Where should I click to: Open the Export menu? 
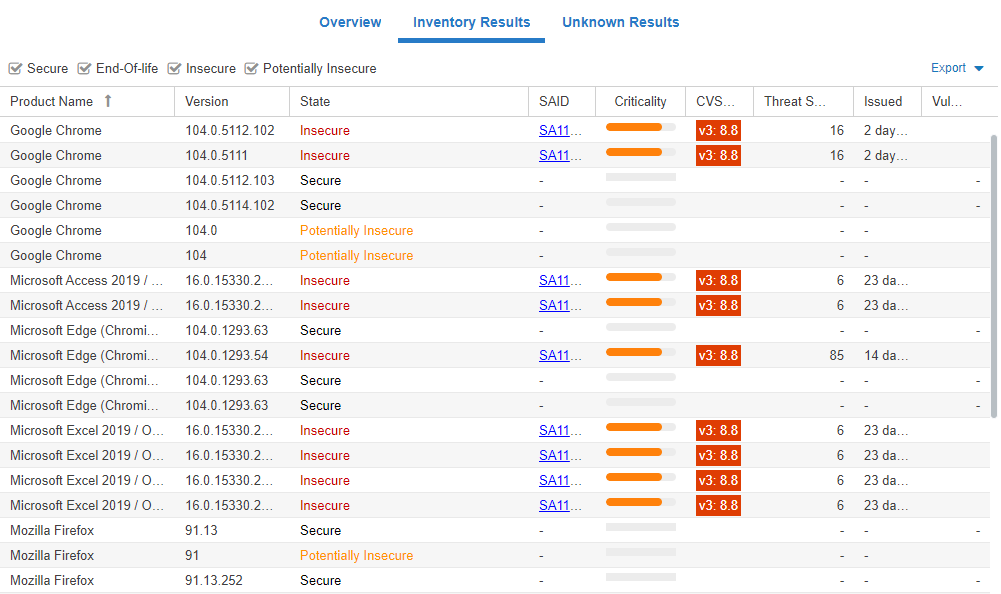pos(949,68)
